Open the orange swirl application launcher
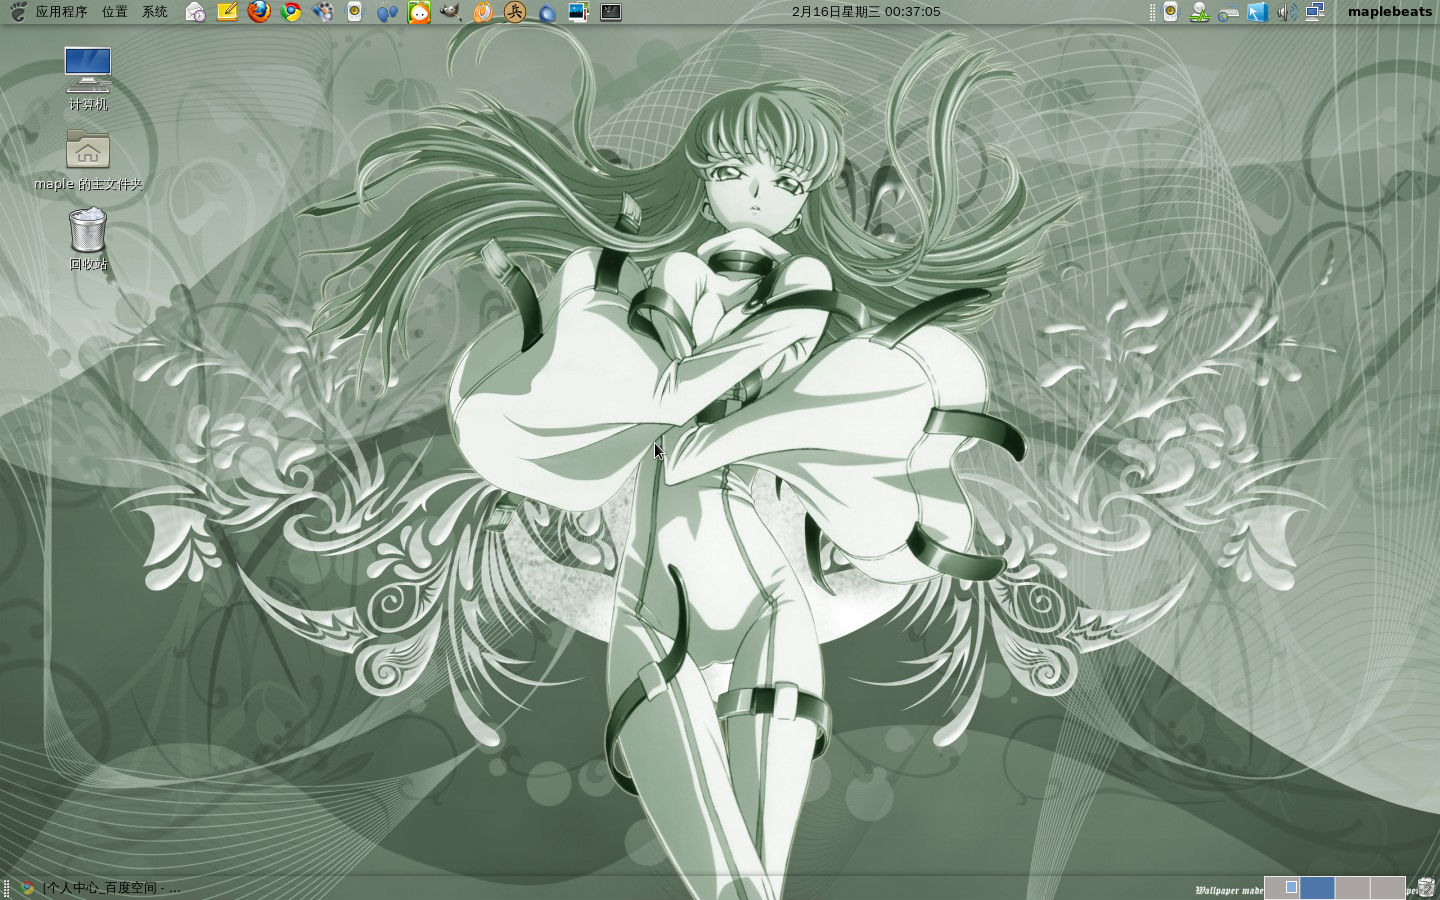Image resolution: width=1440 pixels, height=900 pixels. pyautogui.click(x=483, y=12)
